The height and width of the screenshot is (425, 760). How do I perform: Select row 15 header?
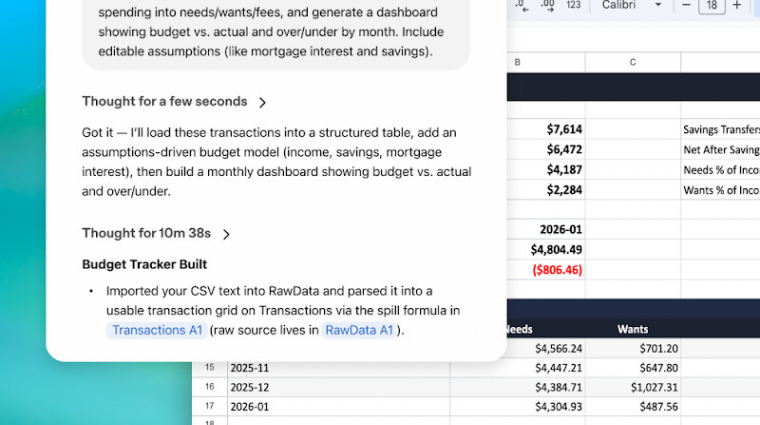209,367
